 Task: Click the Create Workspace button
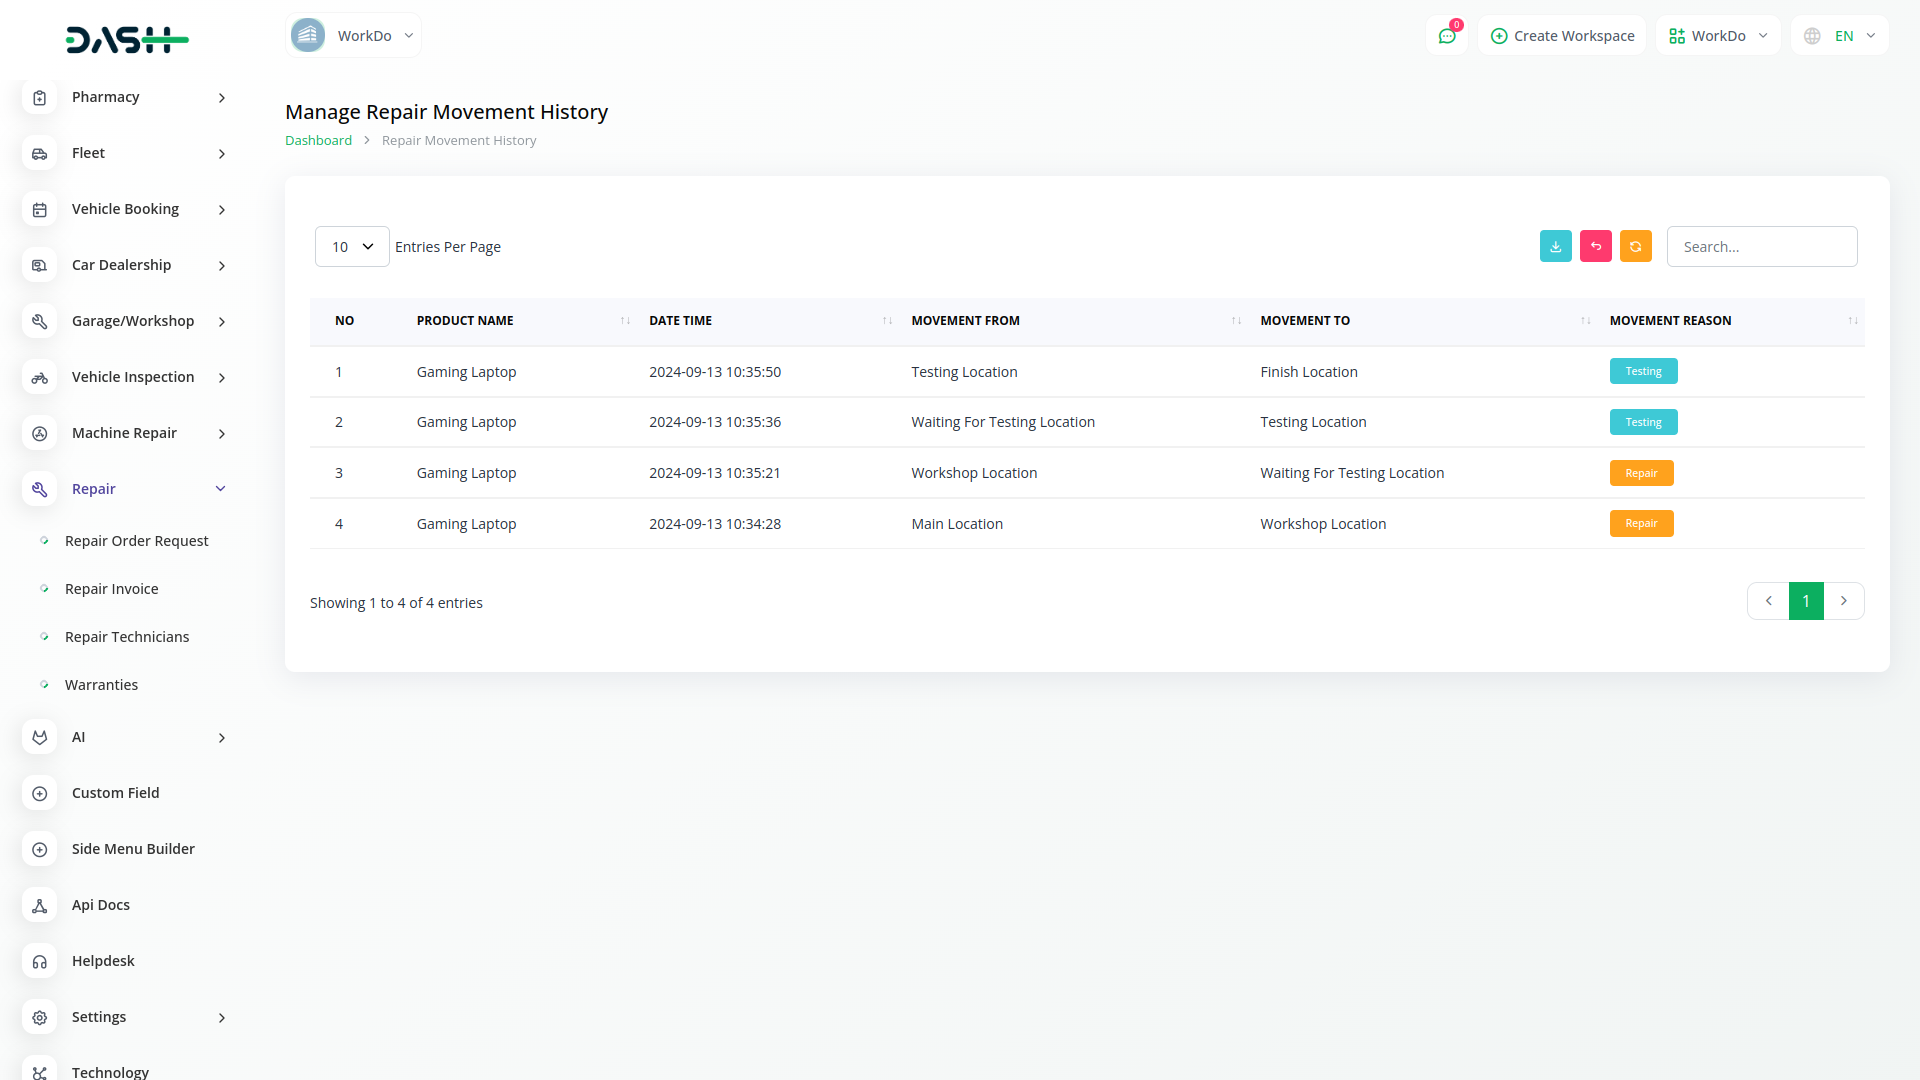(x=1562, y=36)
